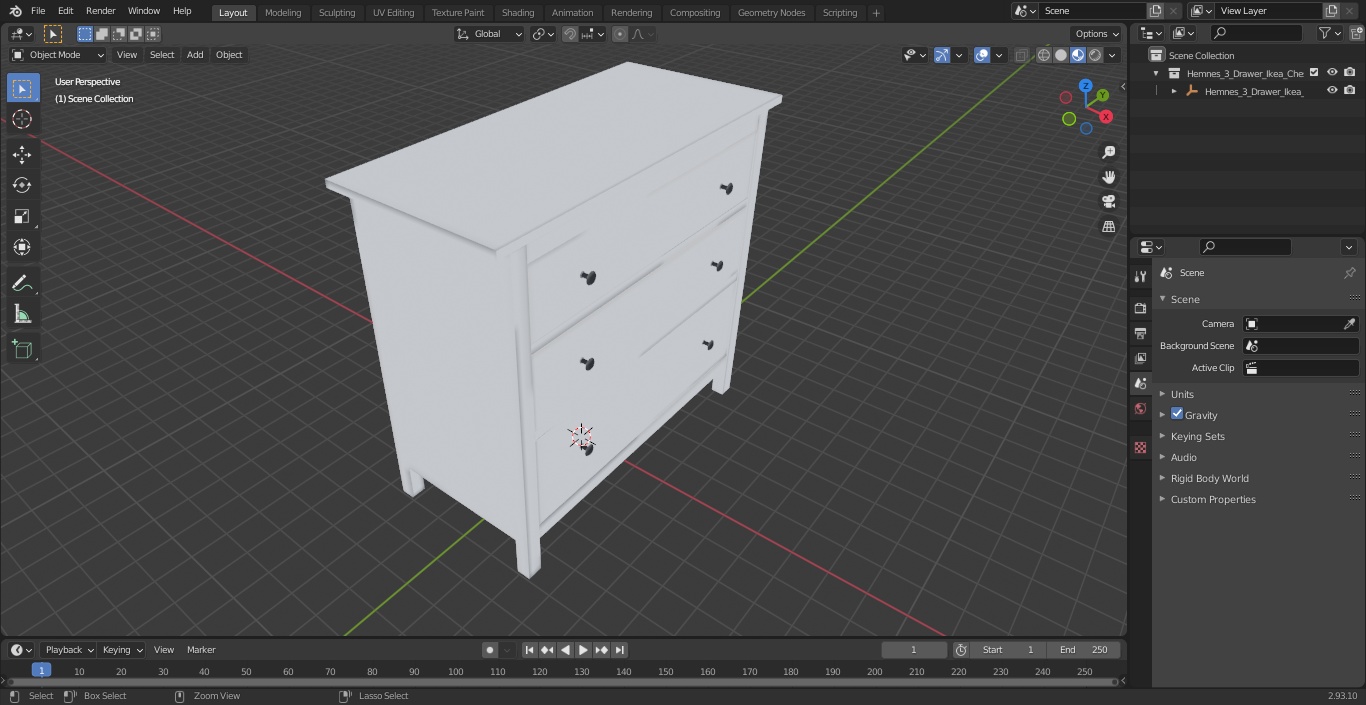The height and width of the screenshot is (705, 1366).
Task: Switch to wireframe viewport shading
Action: coord(1044,55)
